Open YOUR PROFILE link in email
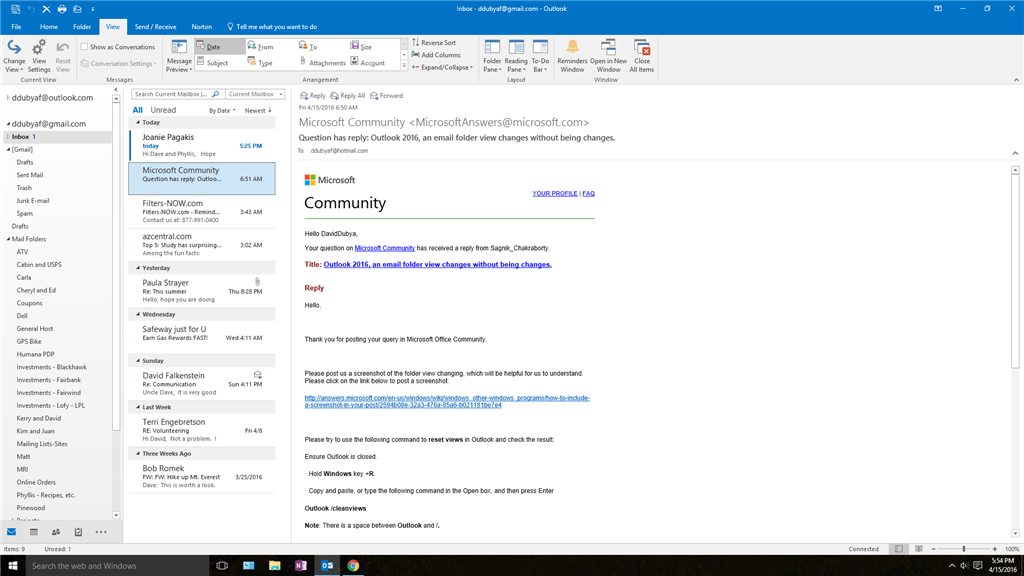 (x=554, y=193)
